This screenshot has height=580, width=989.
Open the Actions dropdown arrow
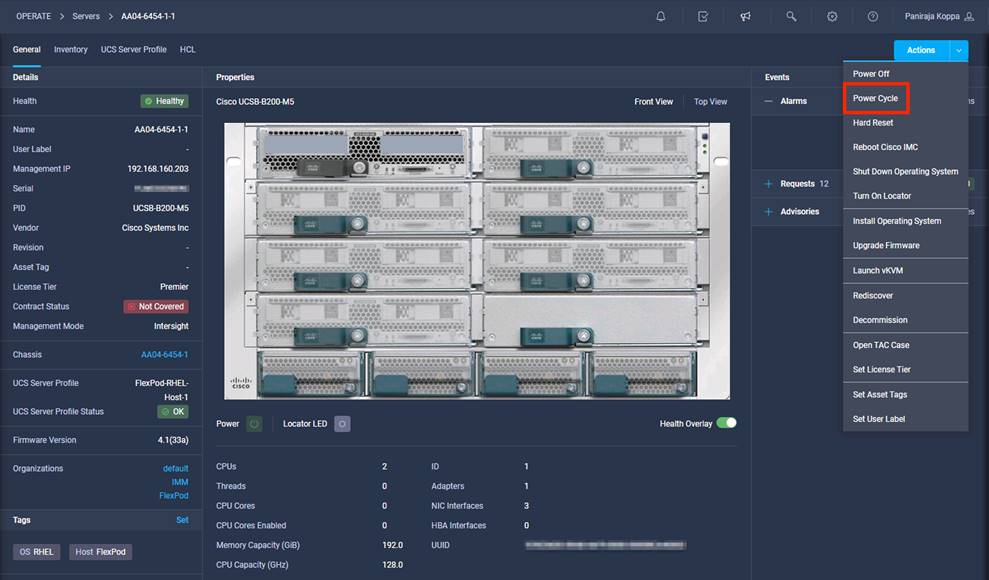[x=959, y=50]
